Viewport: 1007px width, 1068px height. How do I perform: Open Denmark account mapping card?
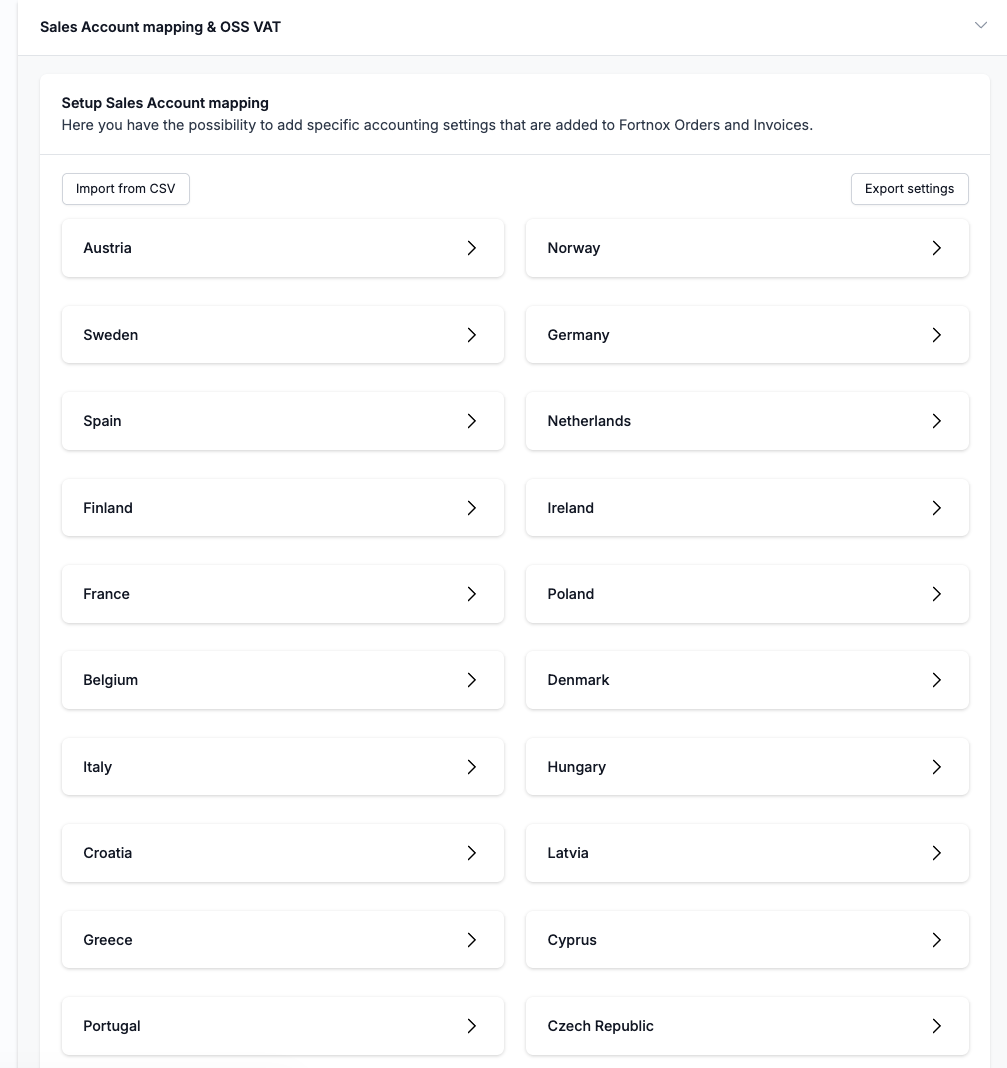[x=747, y=680]
